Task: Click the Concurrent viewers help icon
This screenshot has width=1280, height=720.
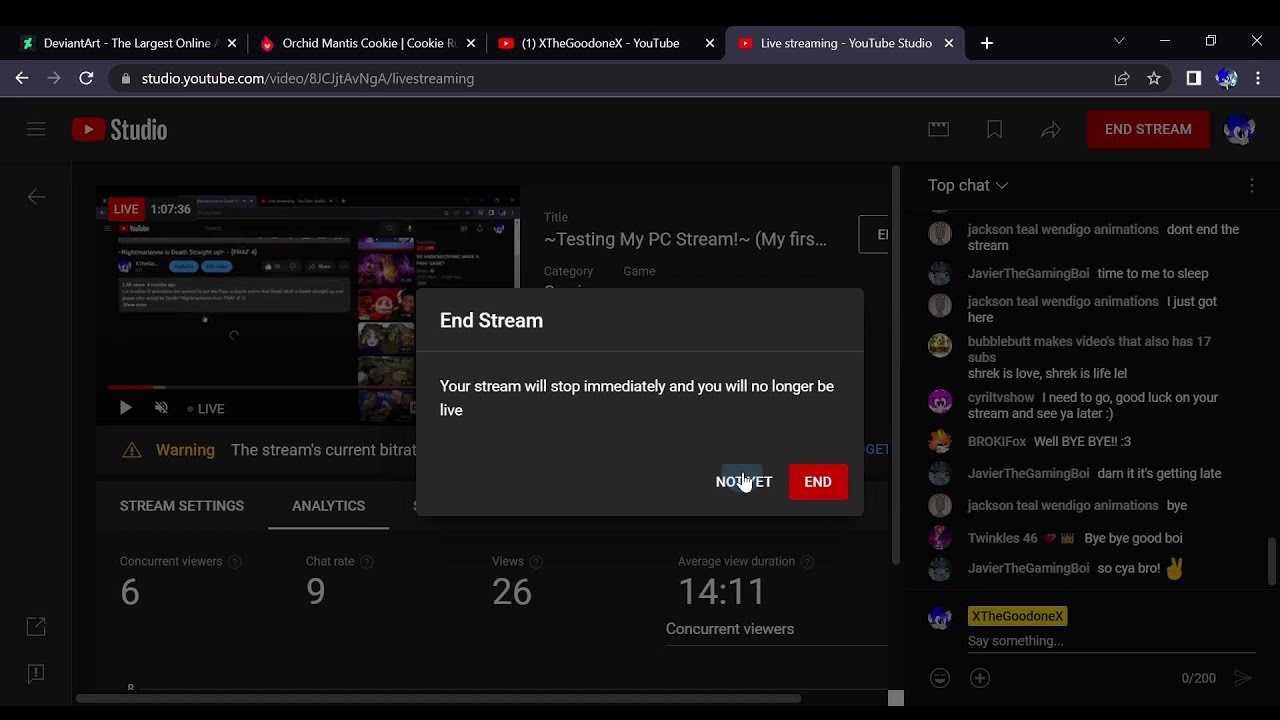Action: coord(235,562)
